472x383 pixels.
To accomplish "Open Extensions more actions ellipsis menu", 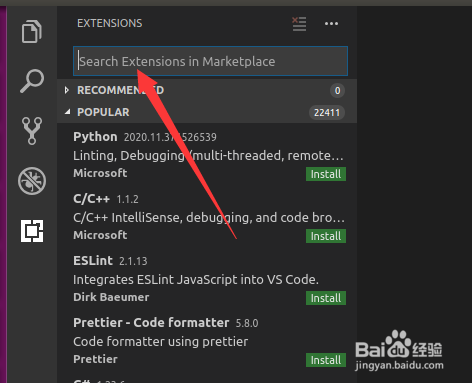I will pyautogui.click(x=331, y=24).
